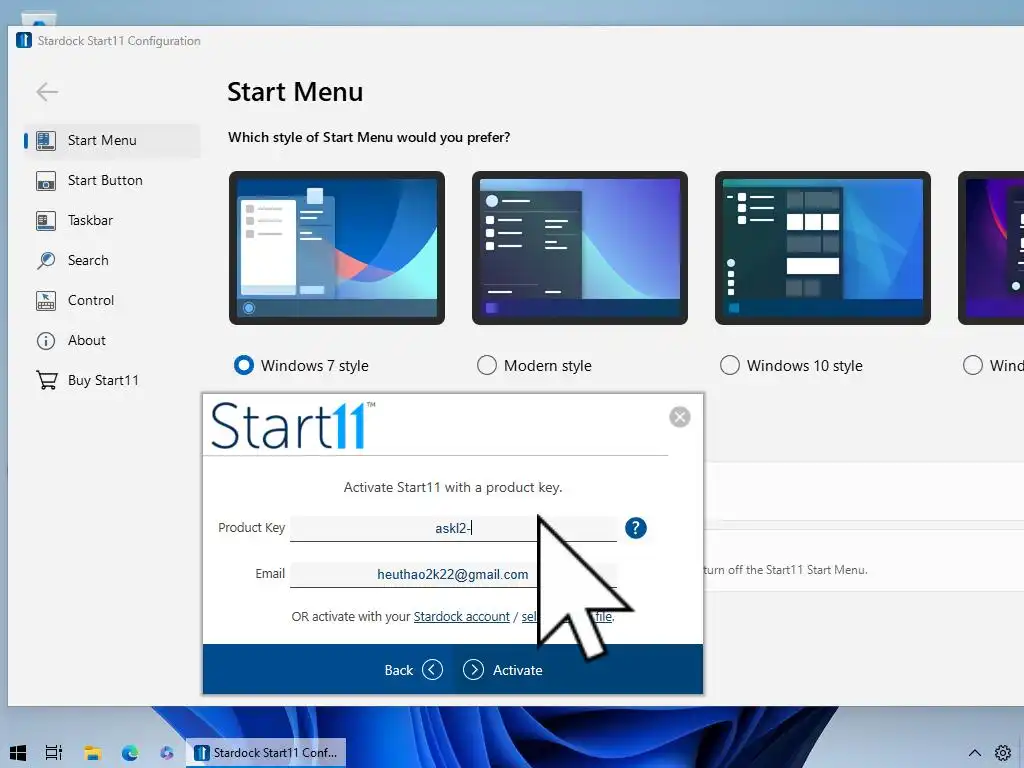This screenshot has width=1024, height=768.
Task: Select the Windows 10 style radio button
Action: 729,365
